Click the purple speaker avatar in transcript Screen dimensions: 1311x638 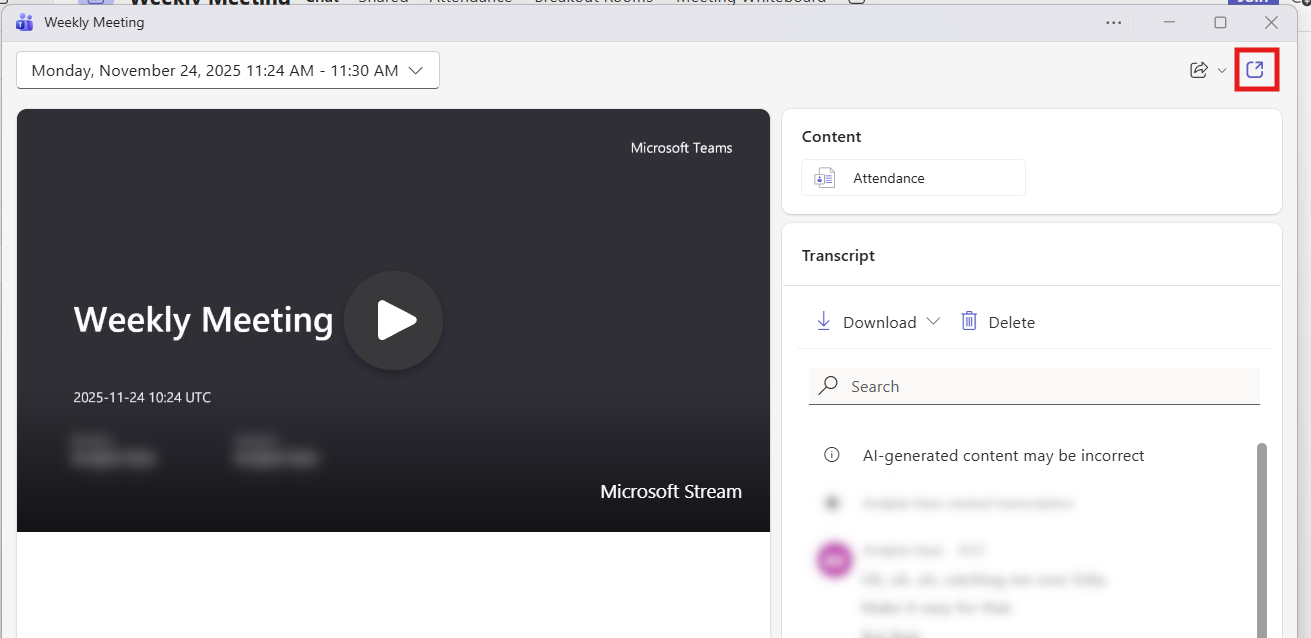coord(834,560)
